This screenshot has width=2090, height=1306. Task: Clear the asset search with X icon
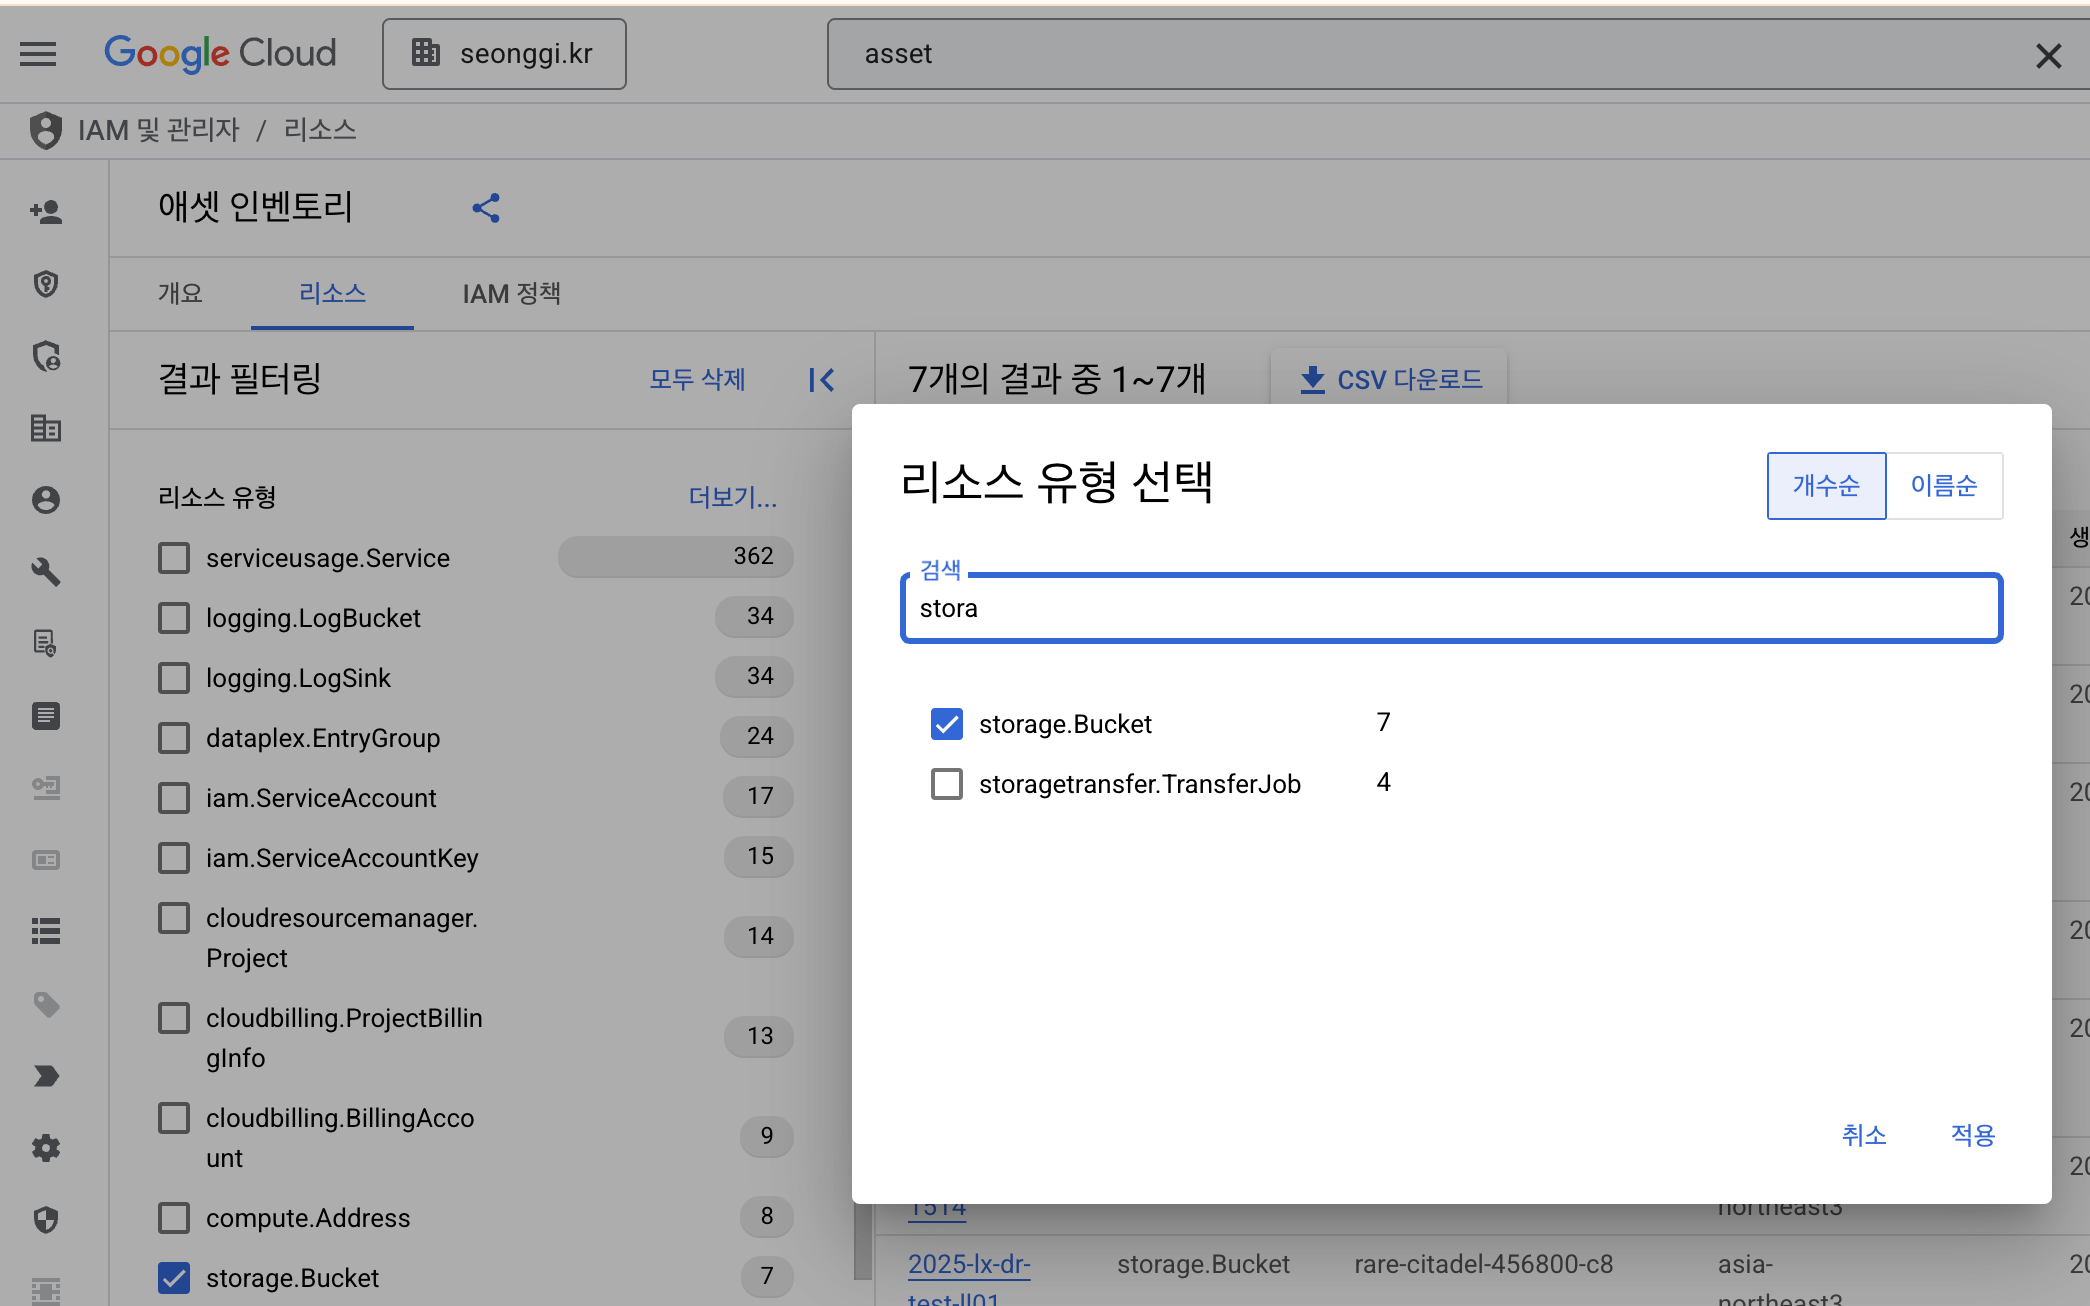click(x=2048, y=56)
